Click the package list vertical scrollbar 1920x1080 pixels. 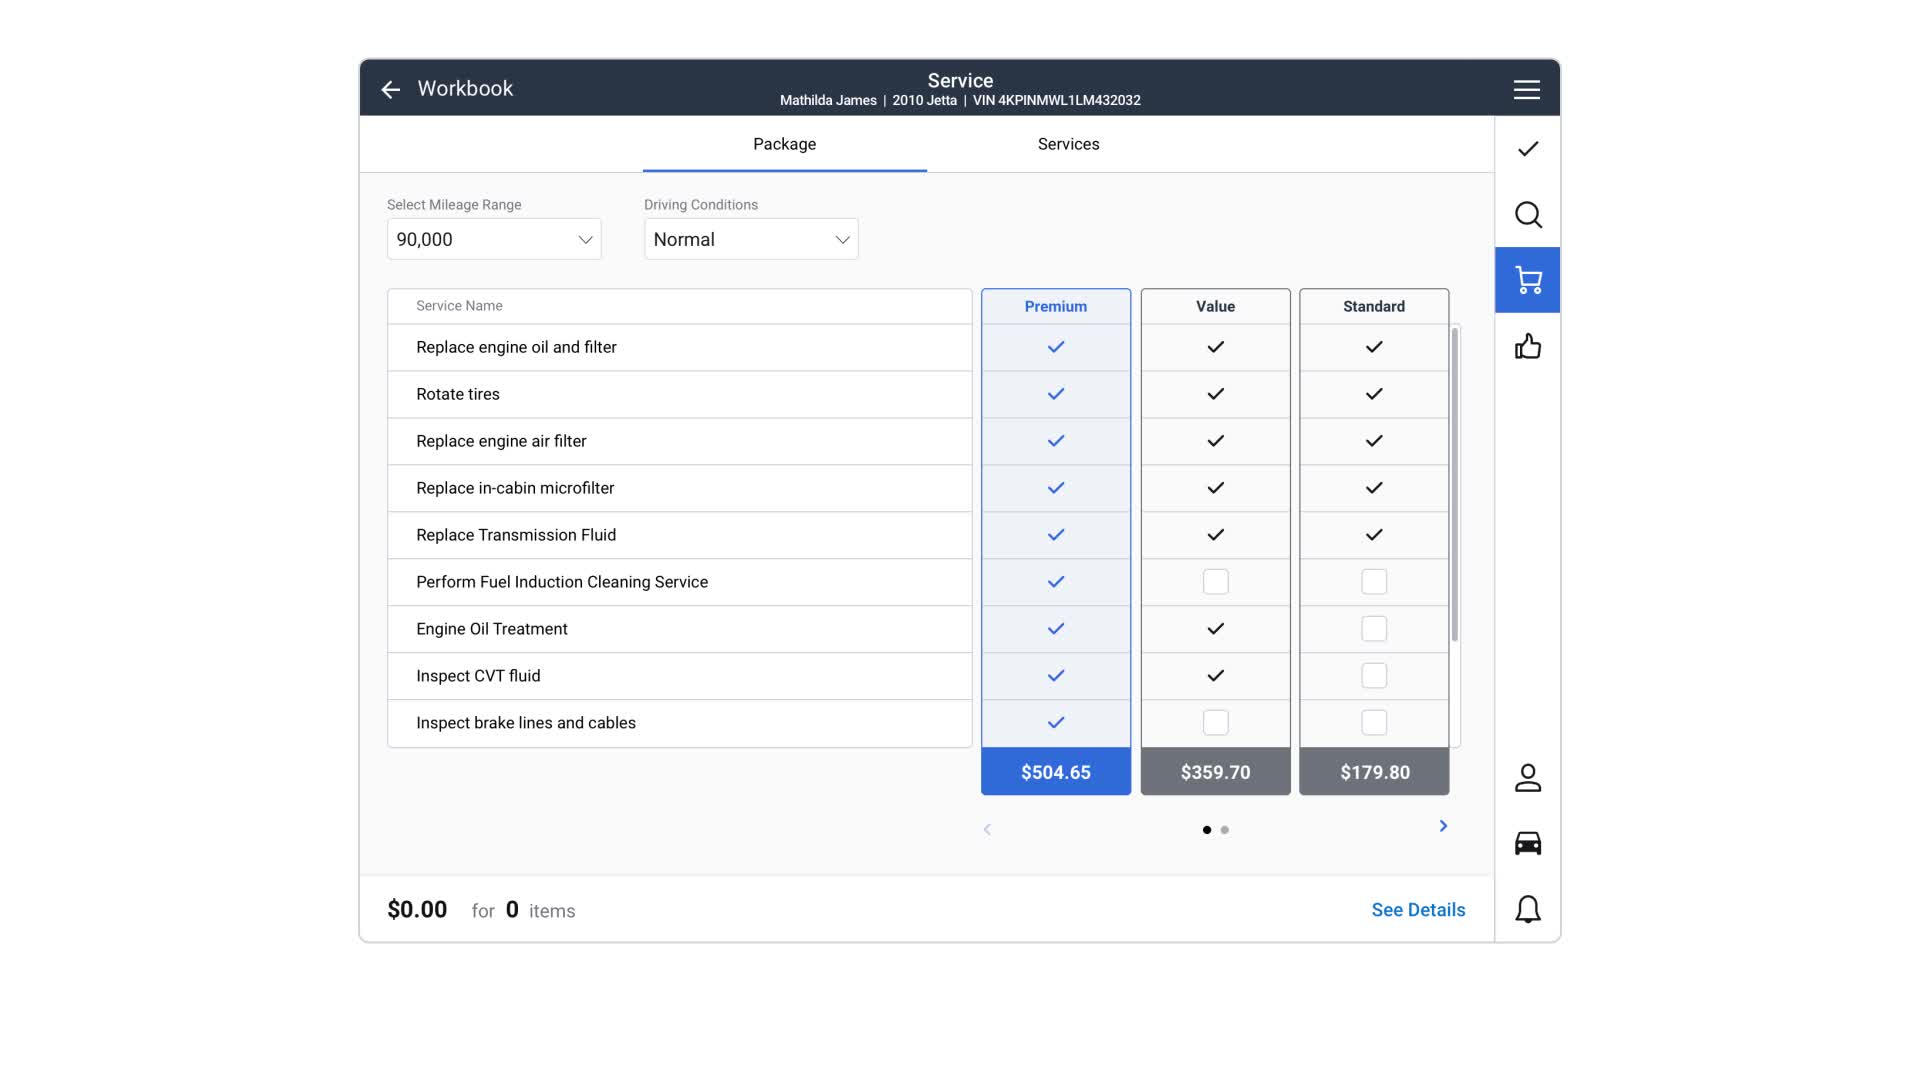pyautogui.click(x=1454, y=485)
